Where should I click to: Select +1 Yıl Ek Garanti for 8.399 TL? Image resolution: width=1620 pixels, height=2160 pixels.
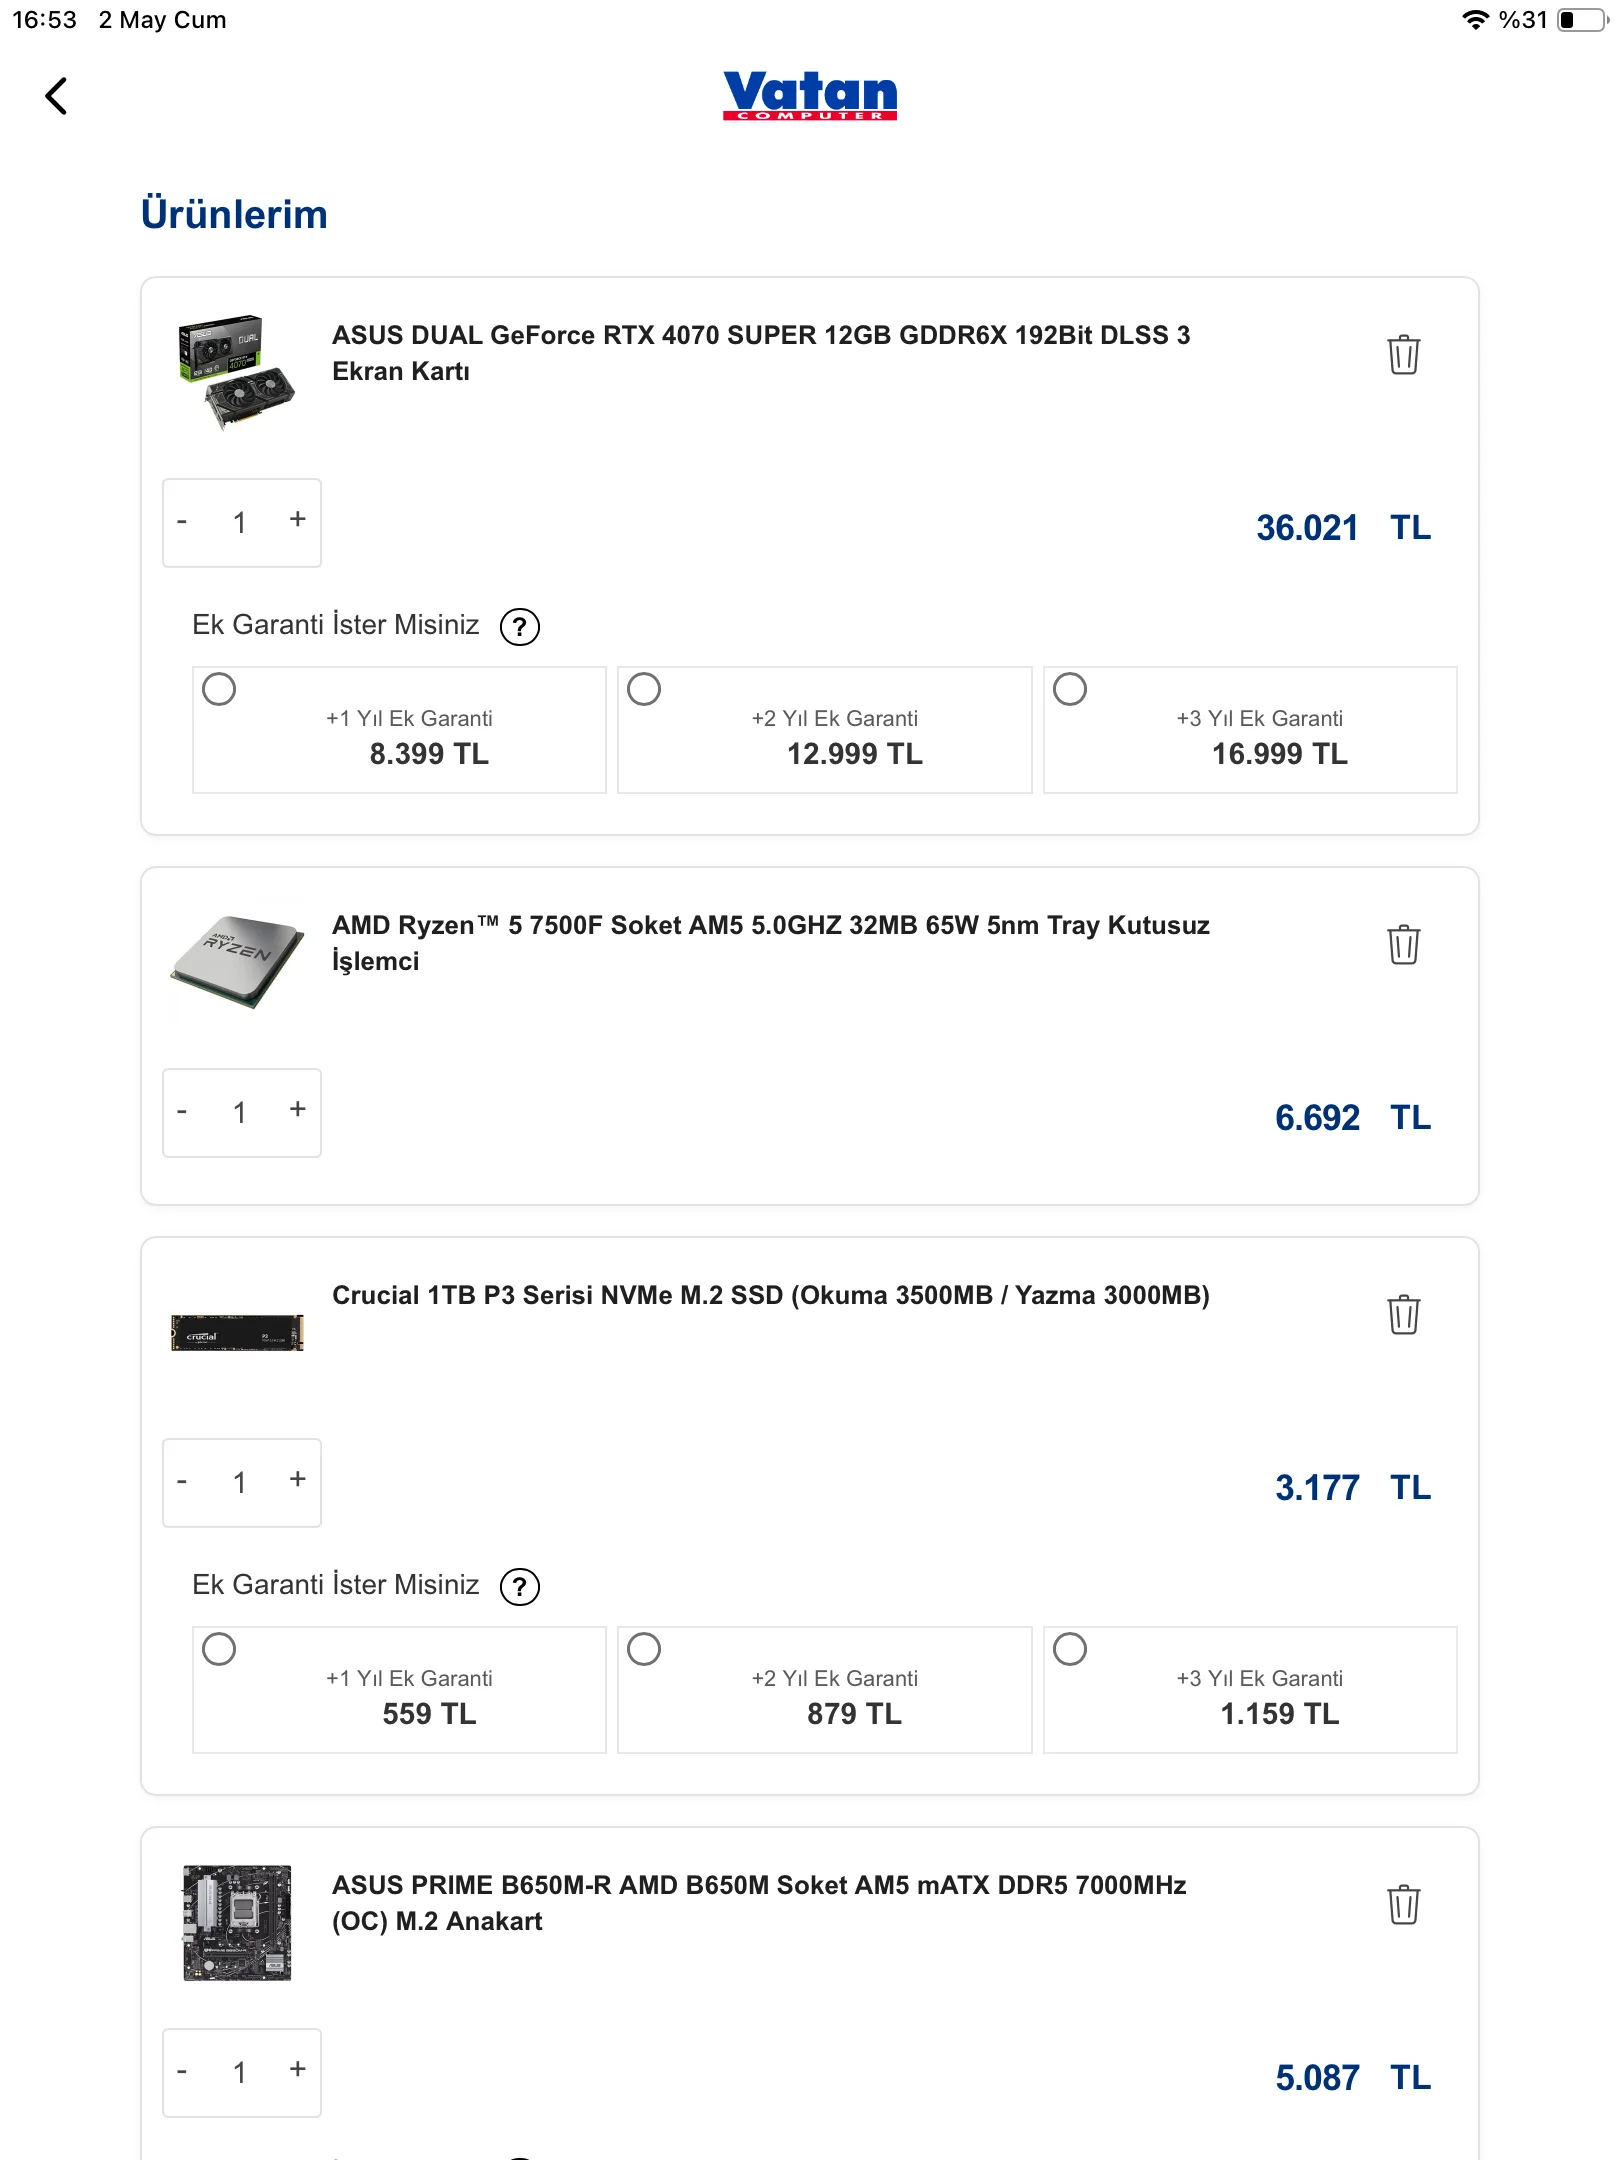click(x=219, y=689)
